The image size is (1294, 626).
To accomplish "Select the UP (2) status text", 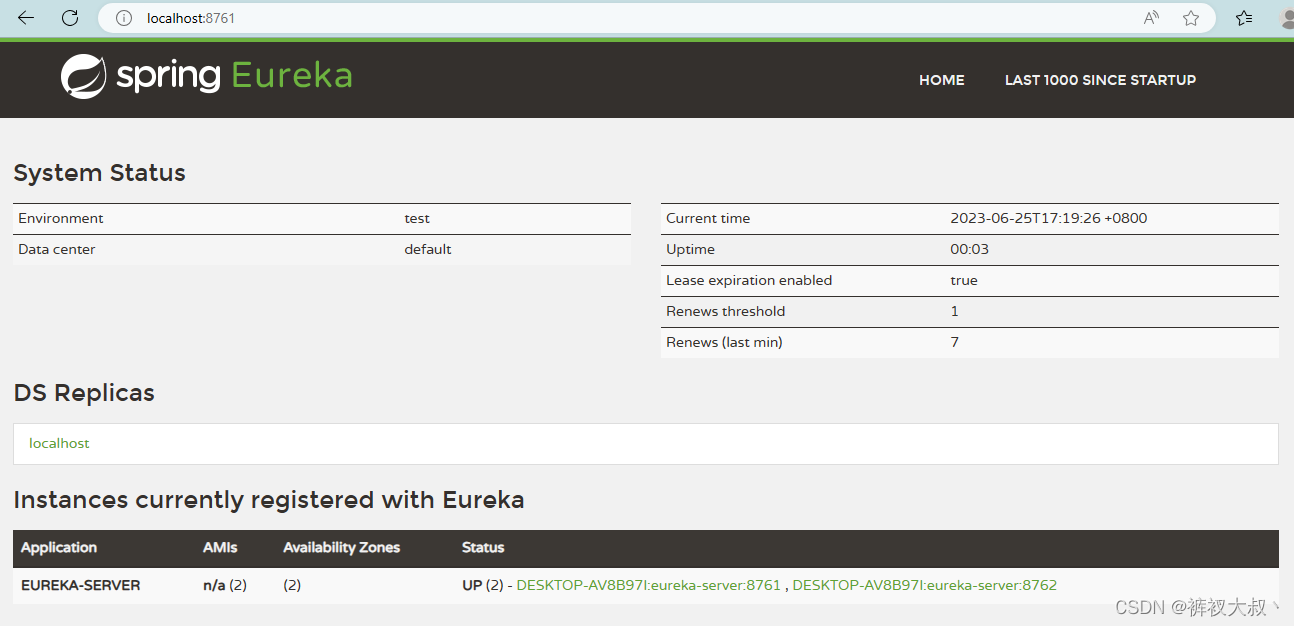I will point(483,585).
